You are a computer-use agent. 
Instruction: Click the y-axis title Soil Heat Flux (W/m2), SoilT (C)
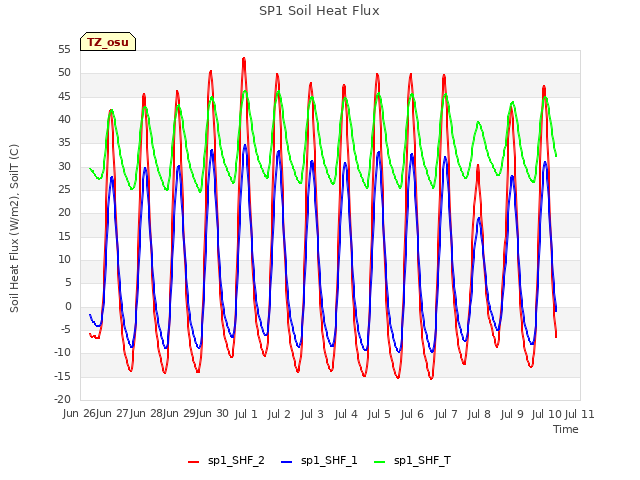(x=14, y=228)
